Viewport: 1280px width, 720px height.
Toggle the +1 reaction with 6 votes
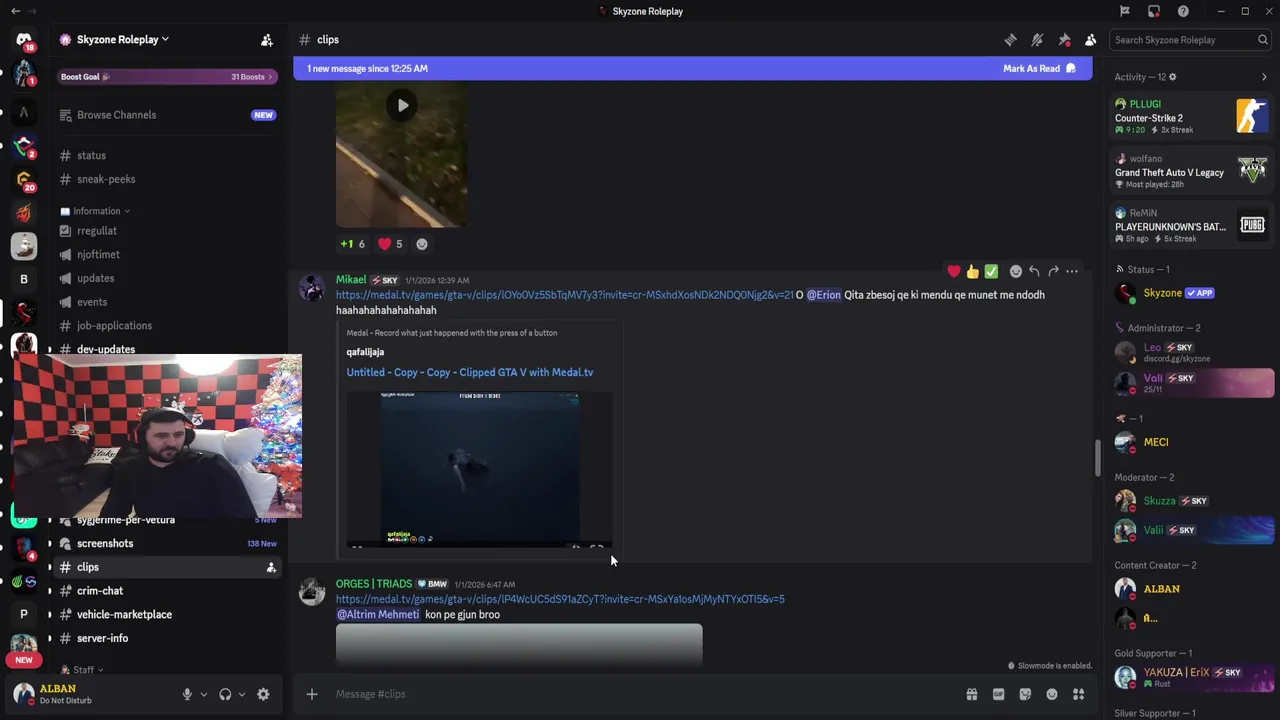(352, 244)
